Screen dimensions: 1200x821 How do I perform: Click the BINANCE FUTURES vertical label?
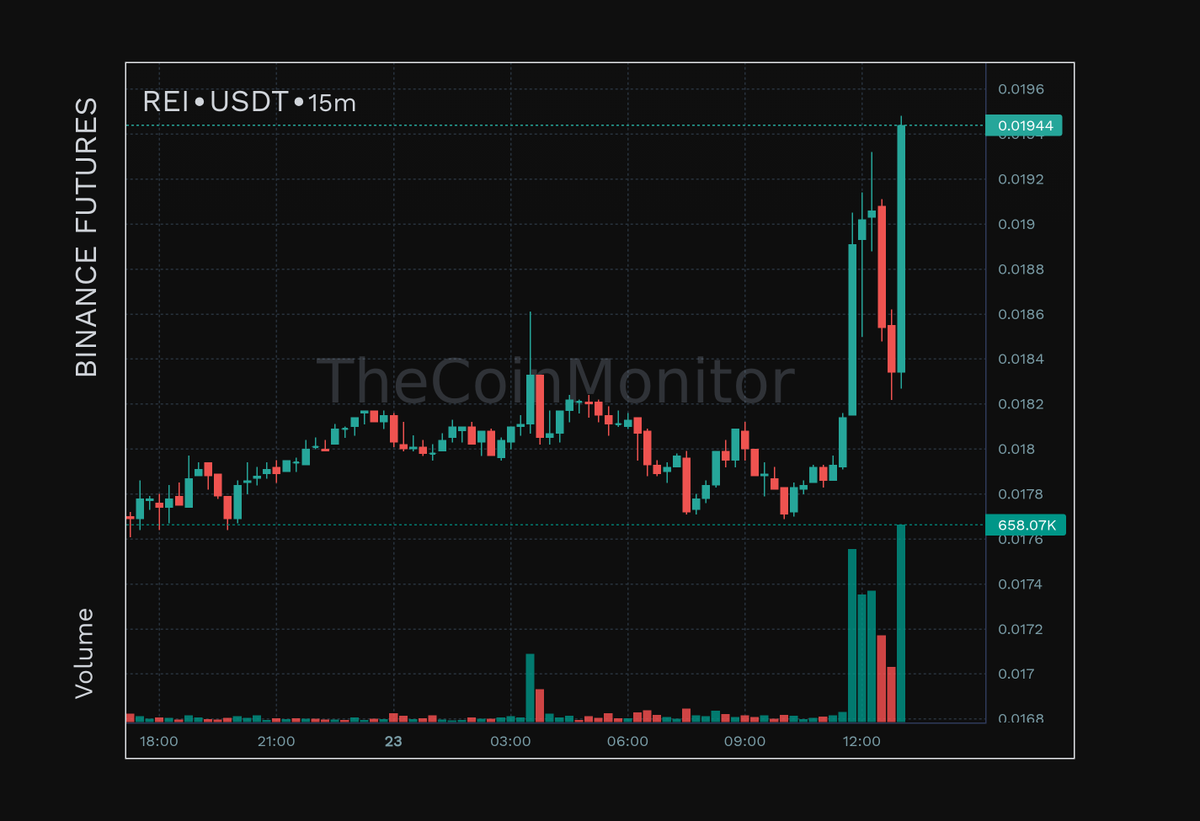click(x=88, y=237)
